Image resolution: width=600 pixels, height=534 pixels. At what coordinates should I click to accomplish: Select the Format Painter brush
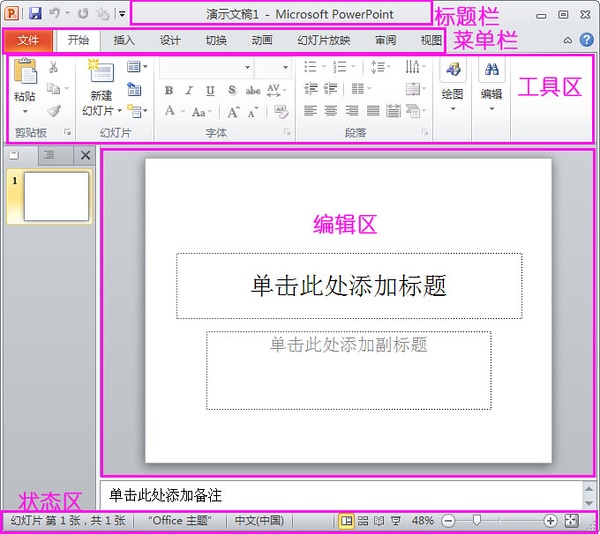[x=54, y=111]
